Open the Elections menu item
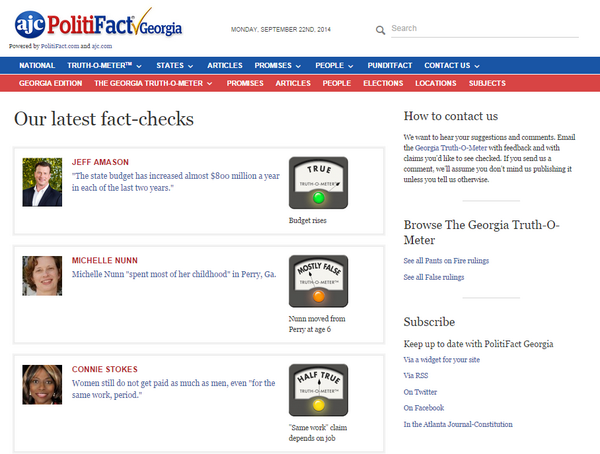Screen dimensions: 600x454 pyautogui.click(x=383, y=83)
